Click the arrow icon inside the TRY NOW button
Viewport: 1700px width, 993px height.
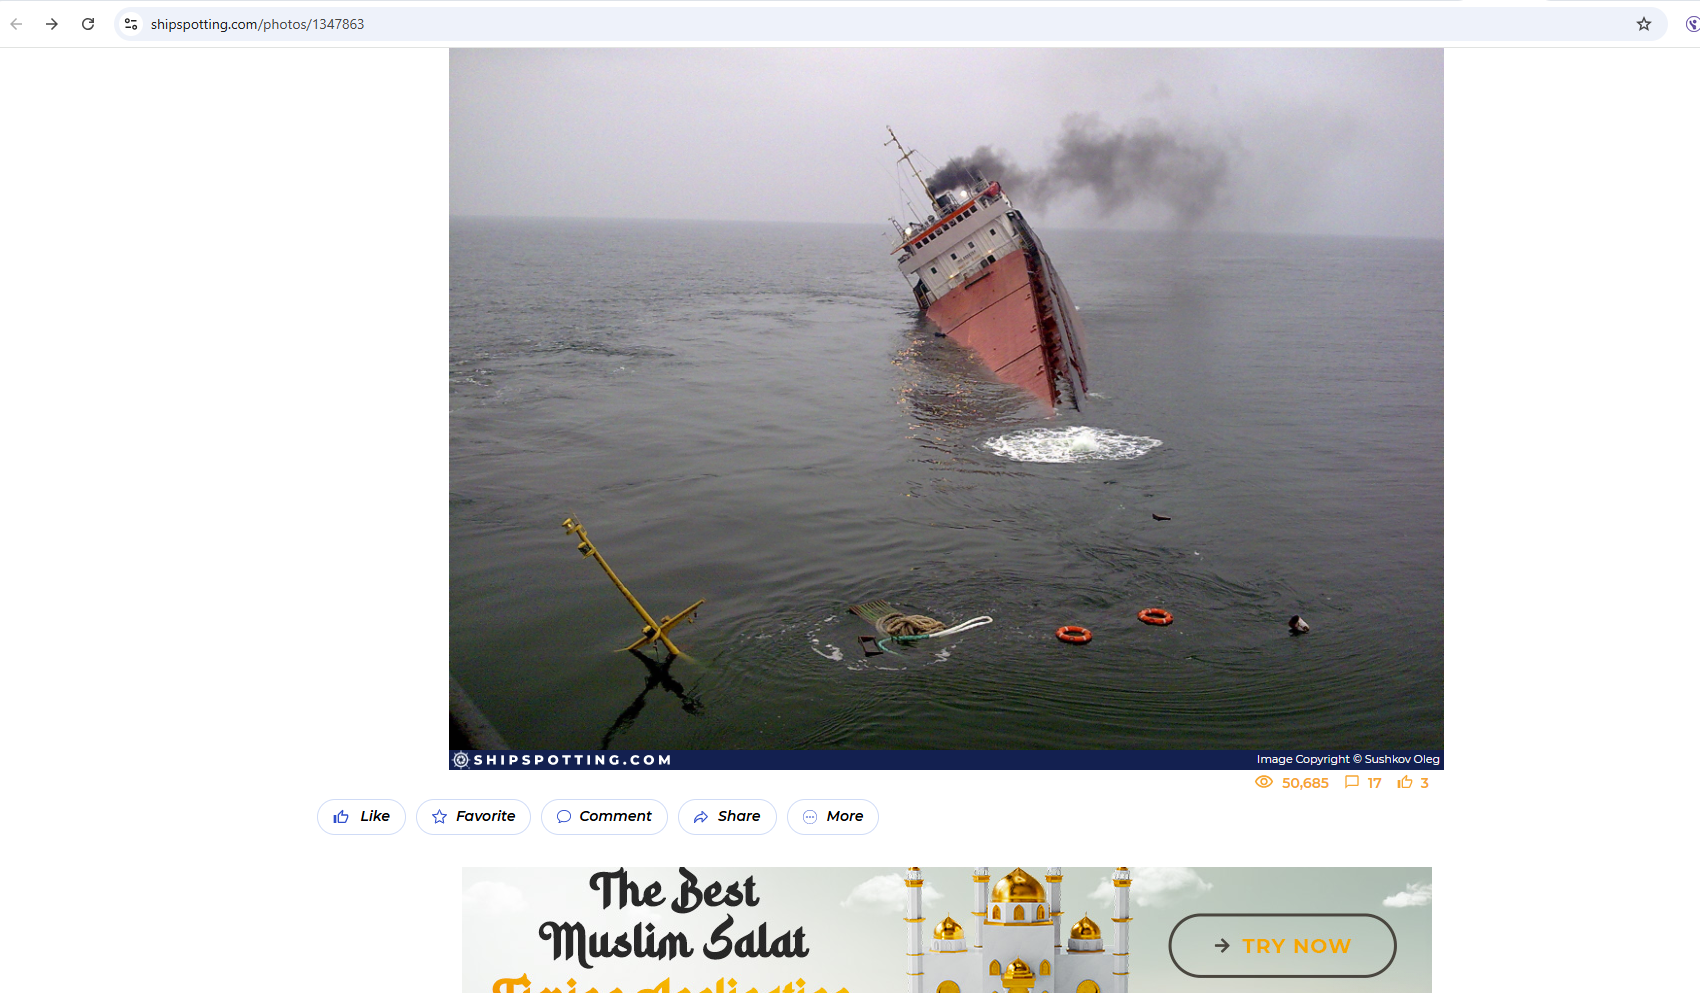pyautogui.click(x=1221, y=945)
